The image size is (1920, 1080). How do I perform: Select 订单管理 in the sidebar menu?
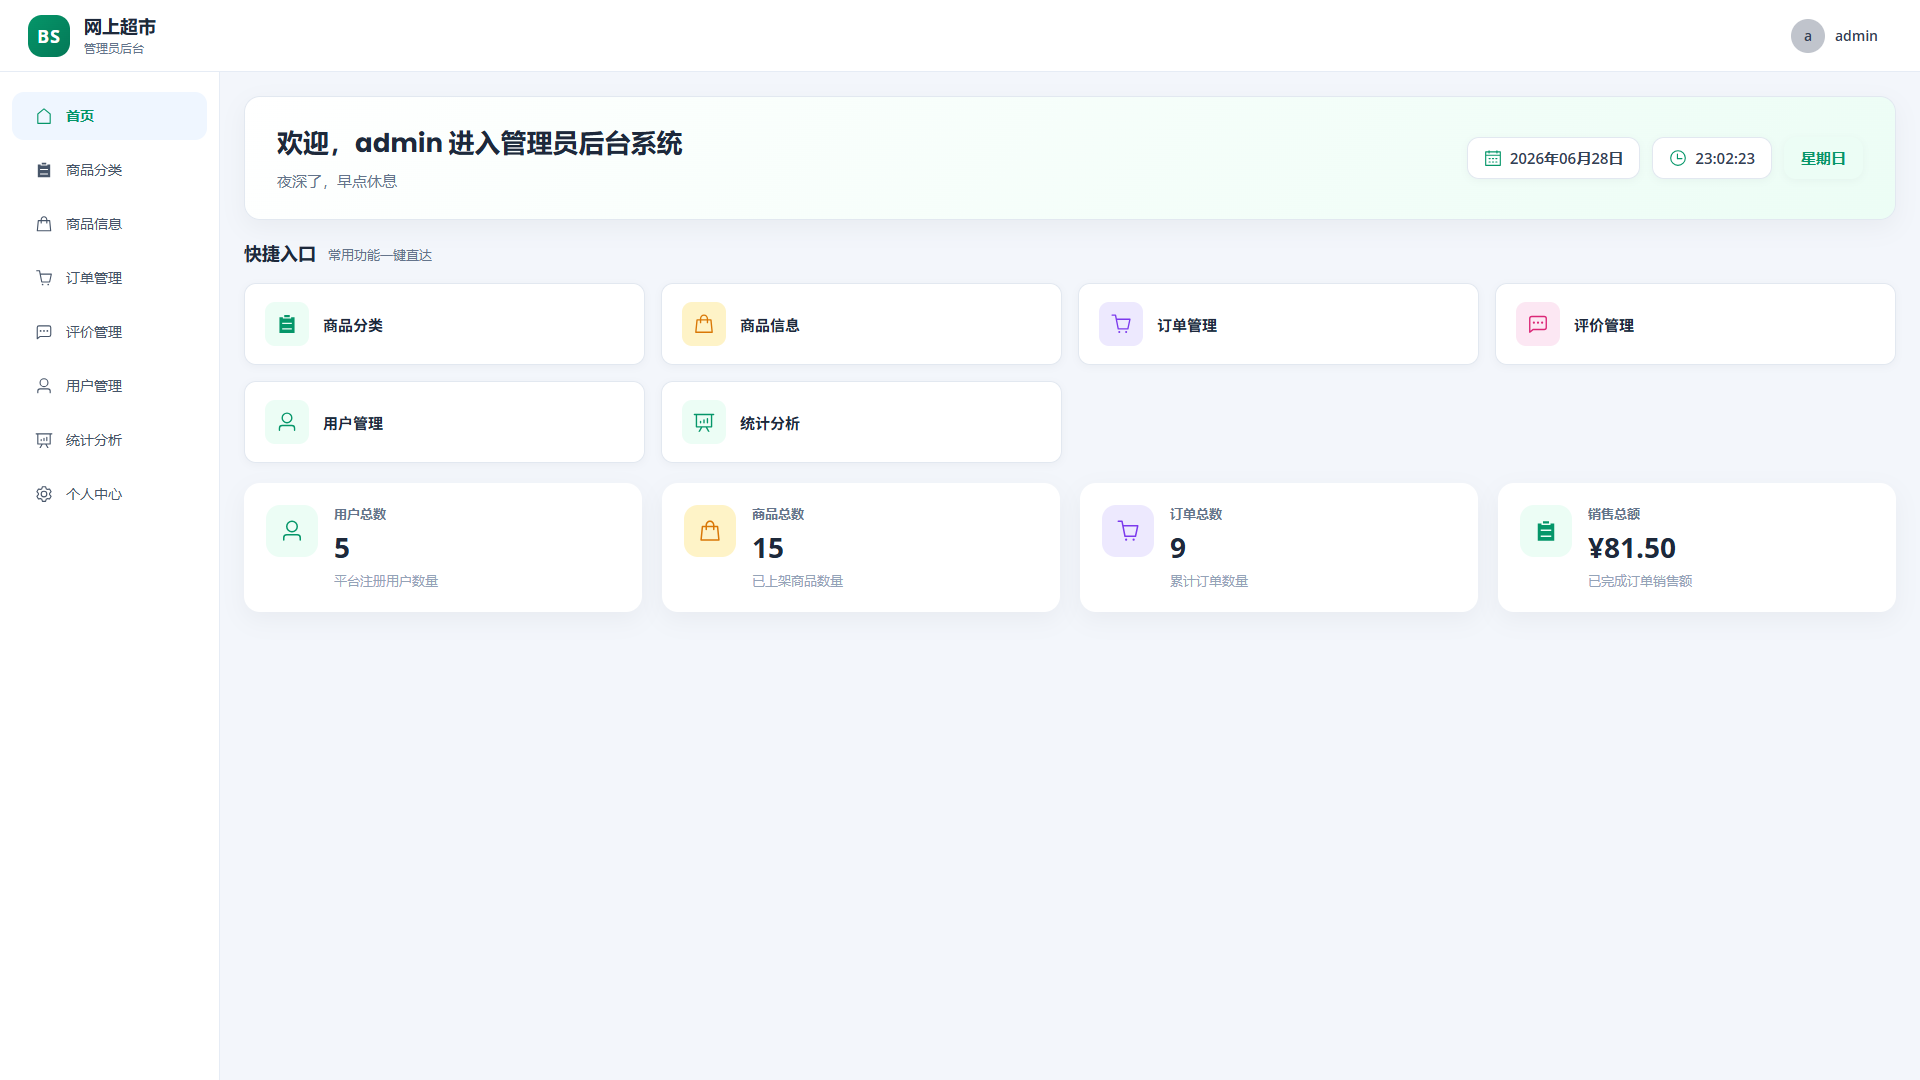pyautogui.click(x=110, y=278)
